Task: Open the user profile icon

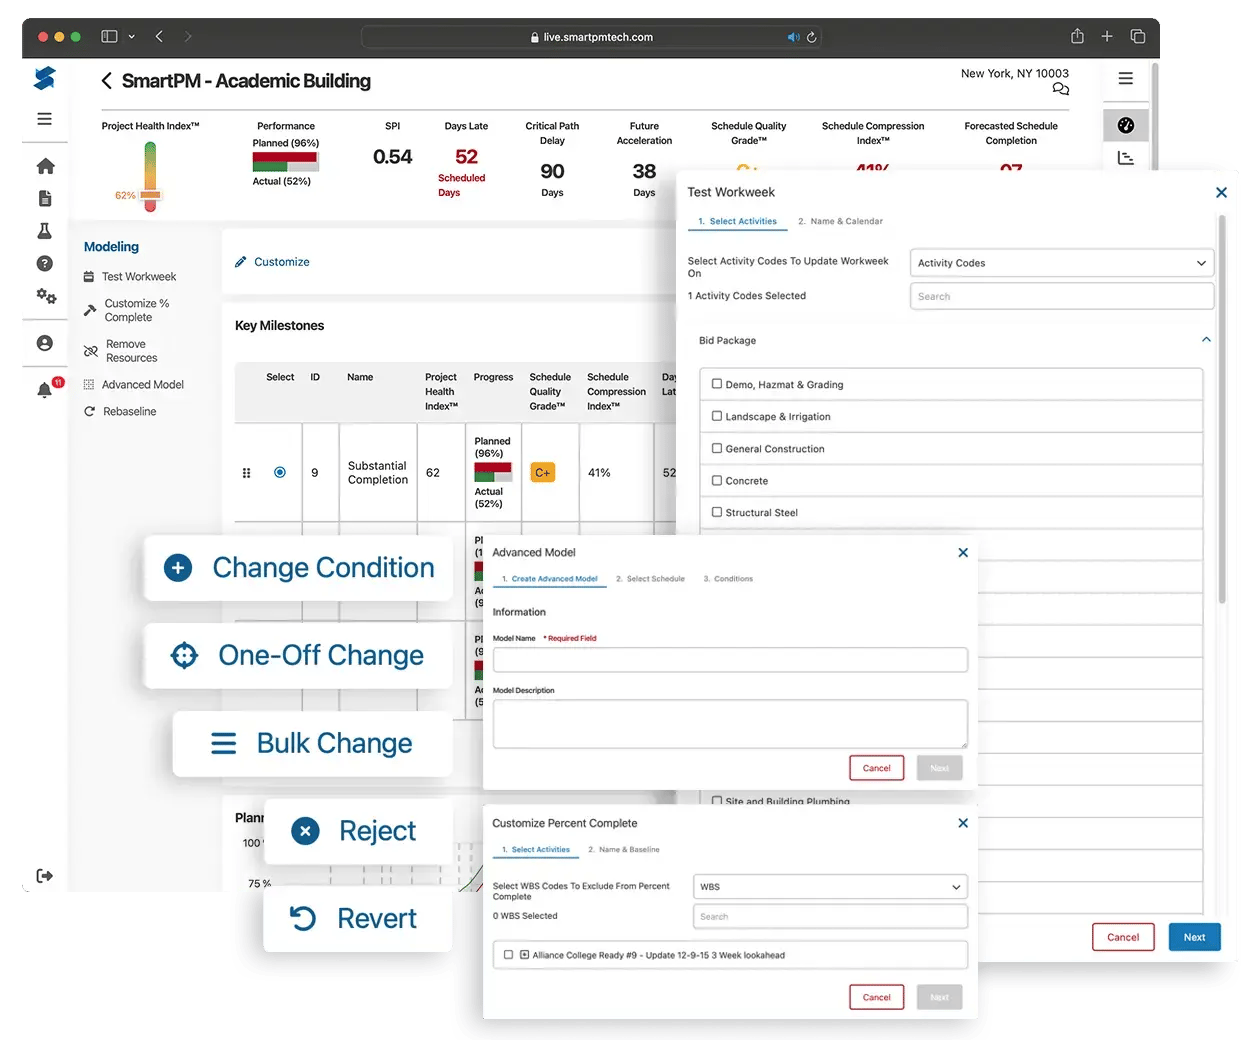Action: [45, 343]
